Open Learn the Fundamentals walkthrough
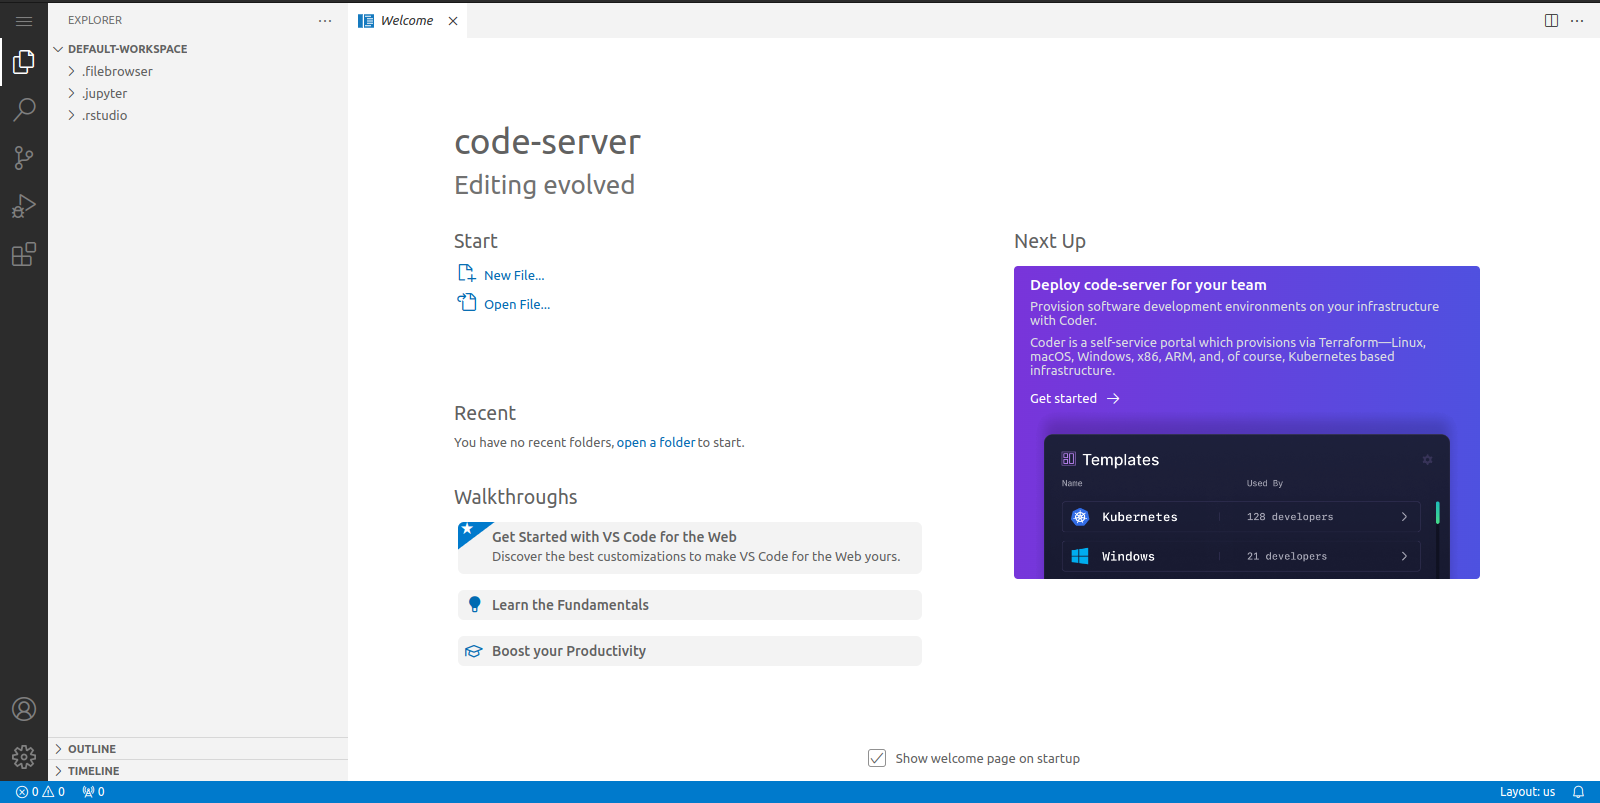 point(570,605)
